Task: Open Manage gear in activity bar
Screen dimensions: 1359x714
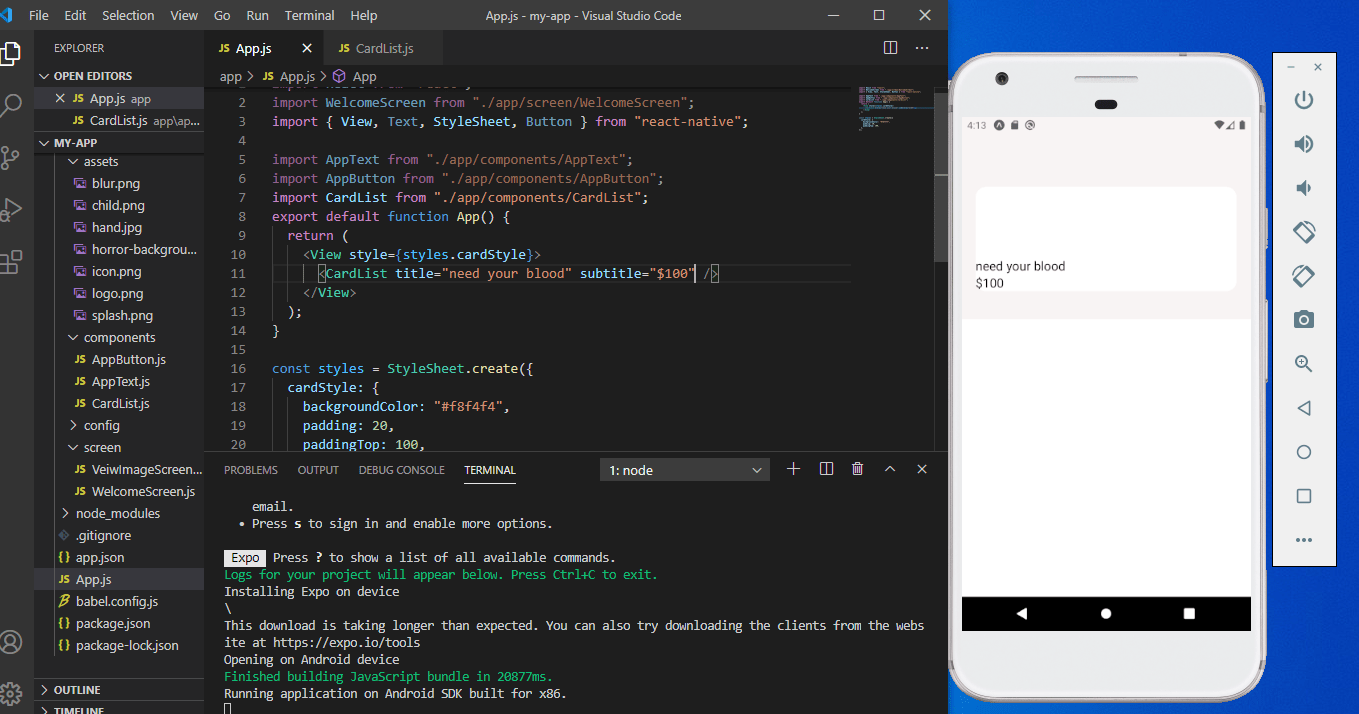Action: pos(10,693)
